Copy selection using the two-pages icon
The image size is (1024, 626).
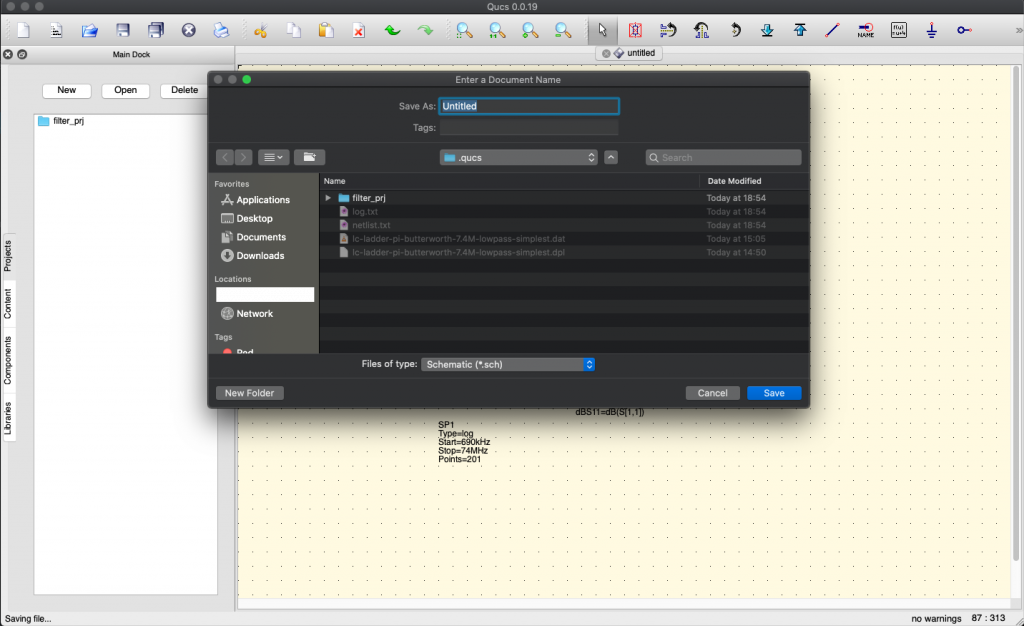click(x=294, y=30)
